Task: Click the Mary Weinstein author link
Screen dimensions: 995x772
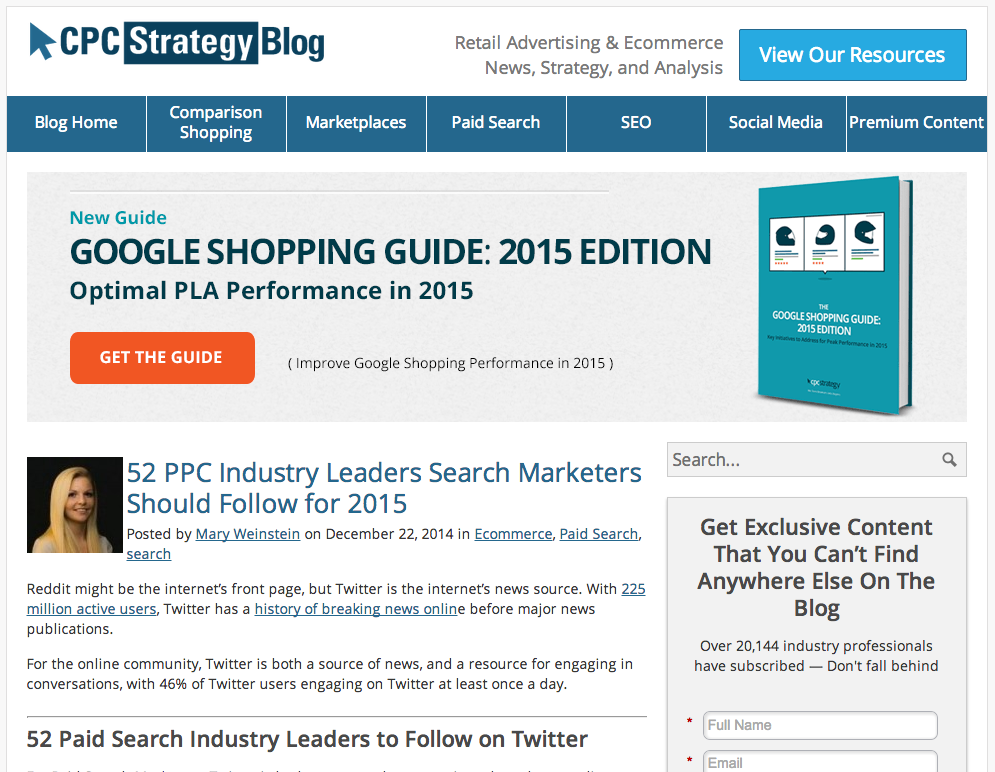Action: click(x=247, y=534)
